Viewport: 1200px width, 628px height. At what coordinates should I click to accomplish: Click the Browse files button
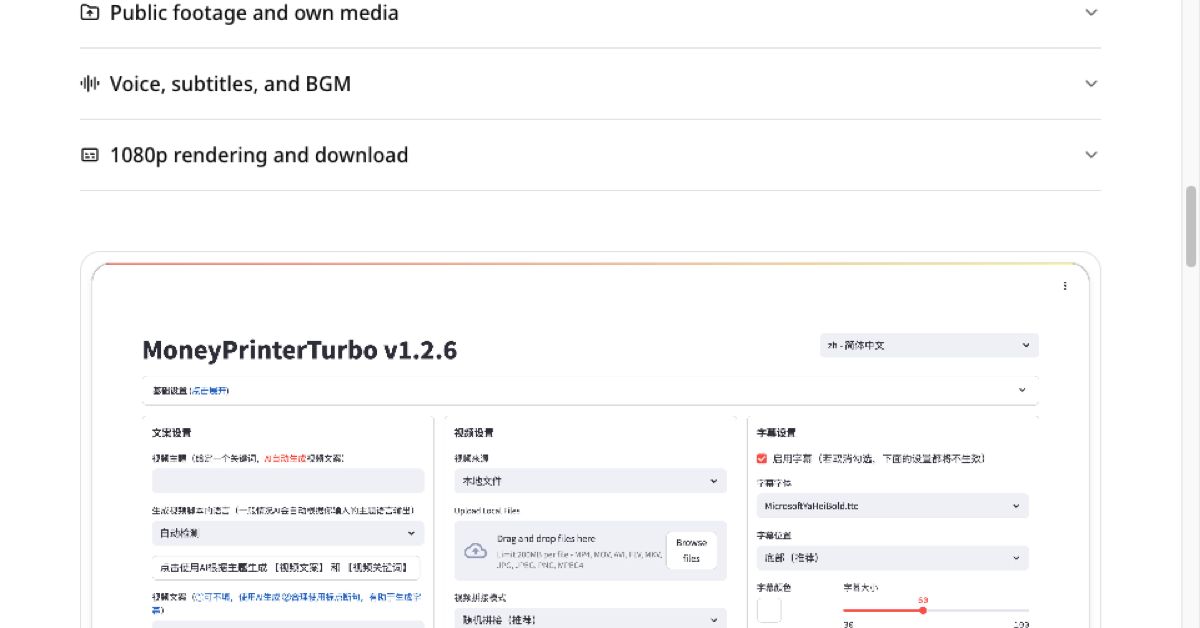tap(691, 551)
